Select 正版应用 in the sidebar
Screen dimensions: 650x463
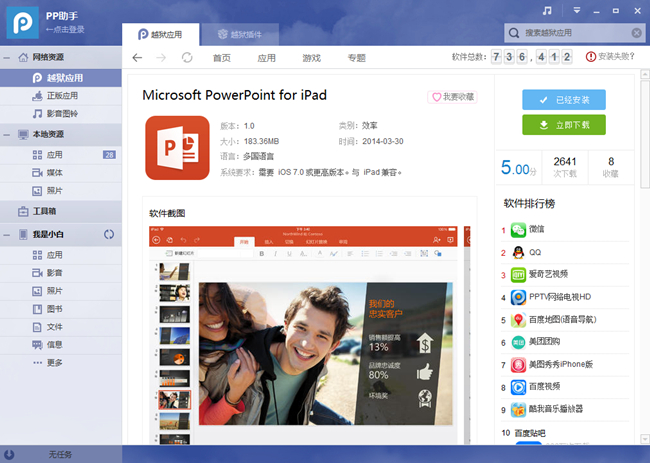coord(62,96)
